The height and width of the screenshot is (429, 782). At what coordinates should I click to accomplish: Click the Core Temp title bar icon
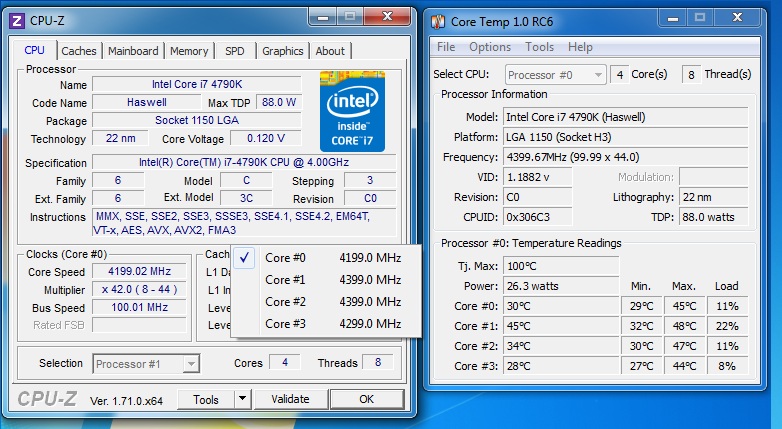437,21
